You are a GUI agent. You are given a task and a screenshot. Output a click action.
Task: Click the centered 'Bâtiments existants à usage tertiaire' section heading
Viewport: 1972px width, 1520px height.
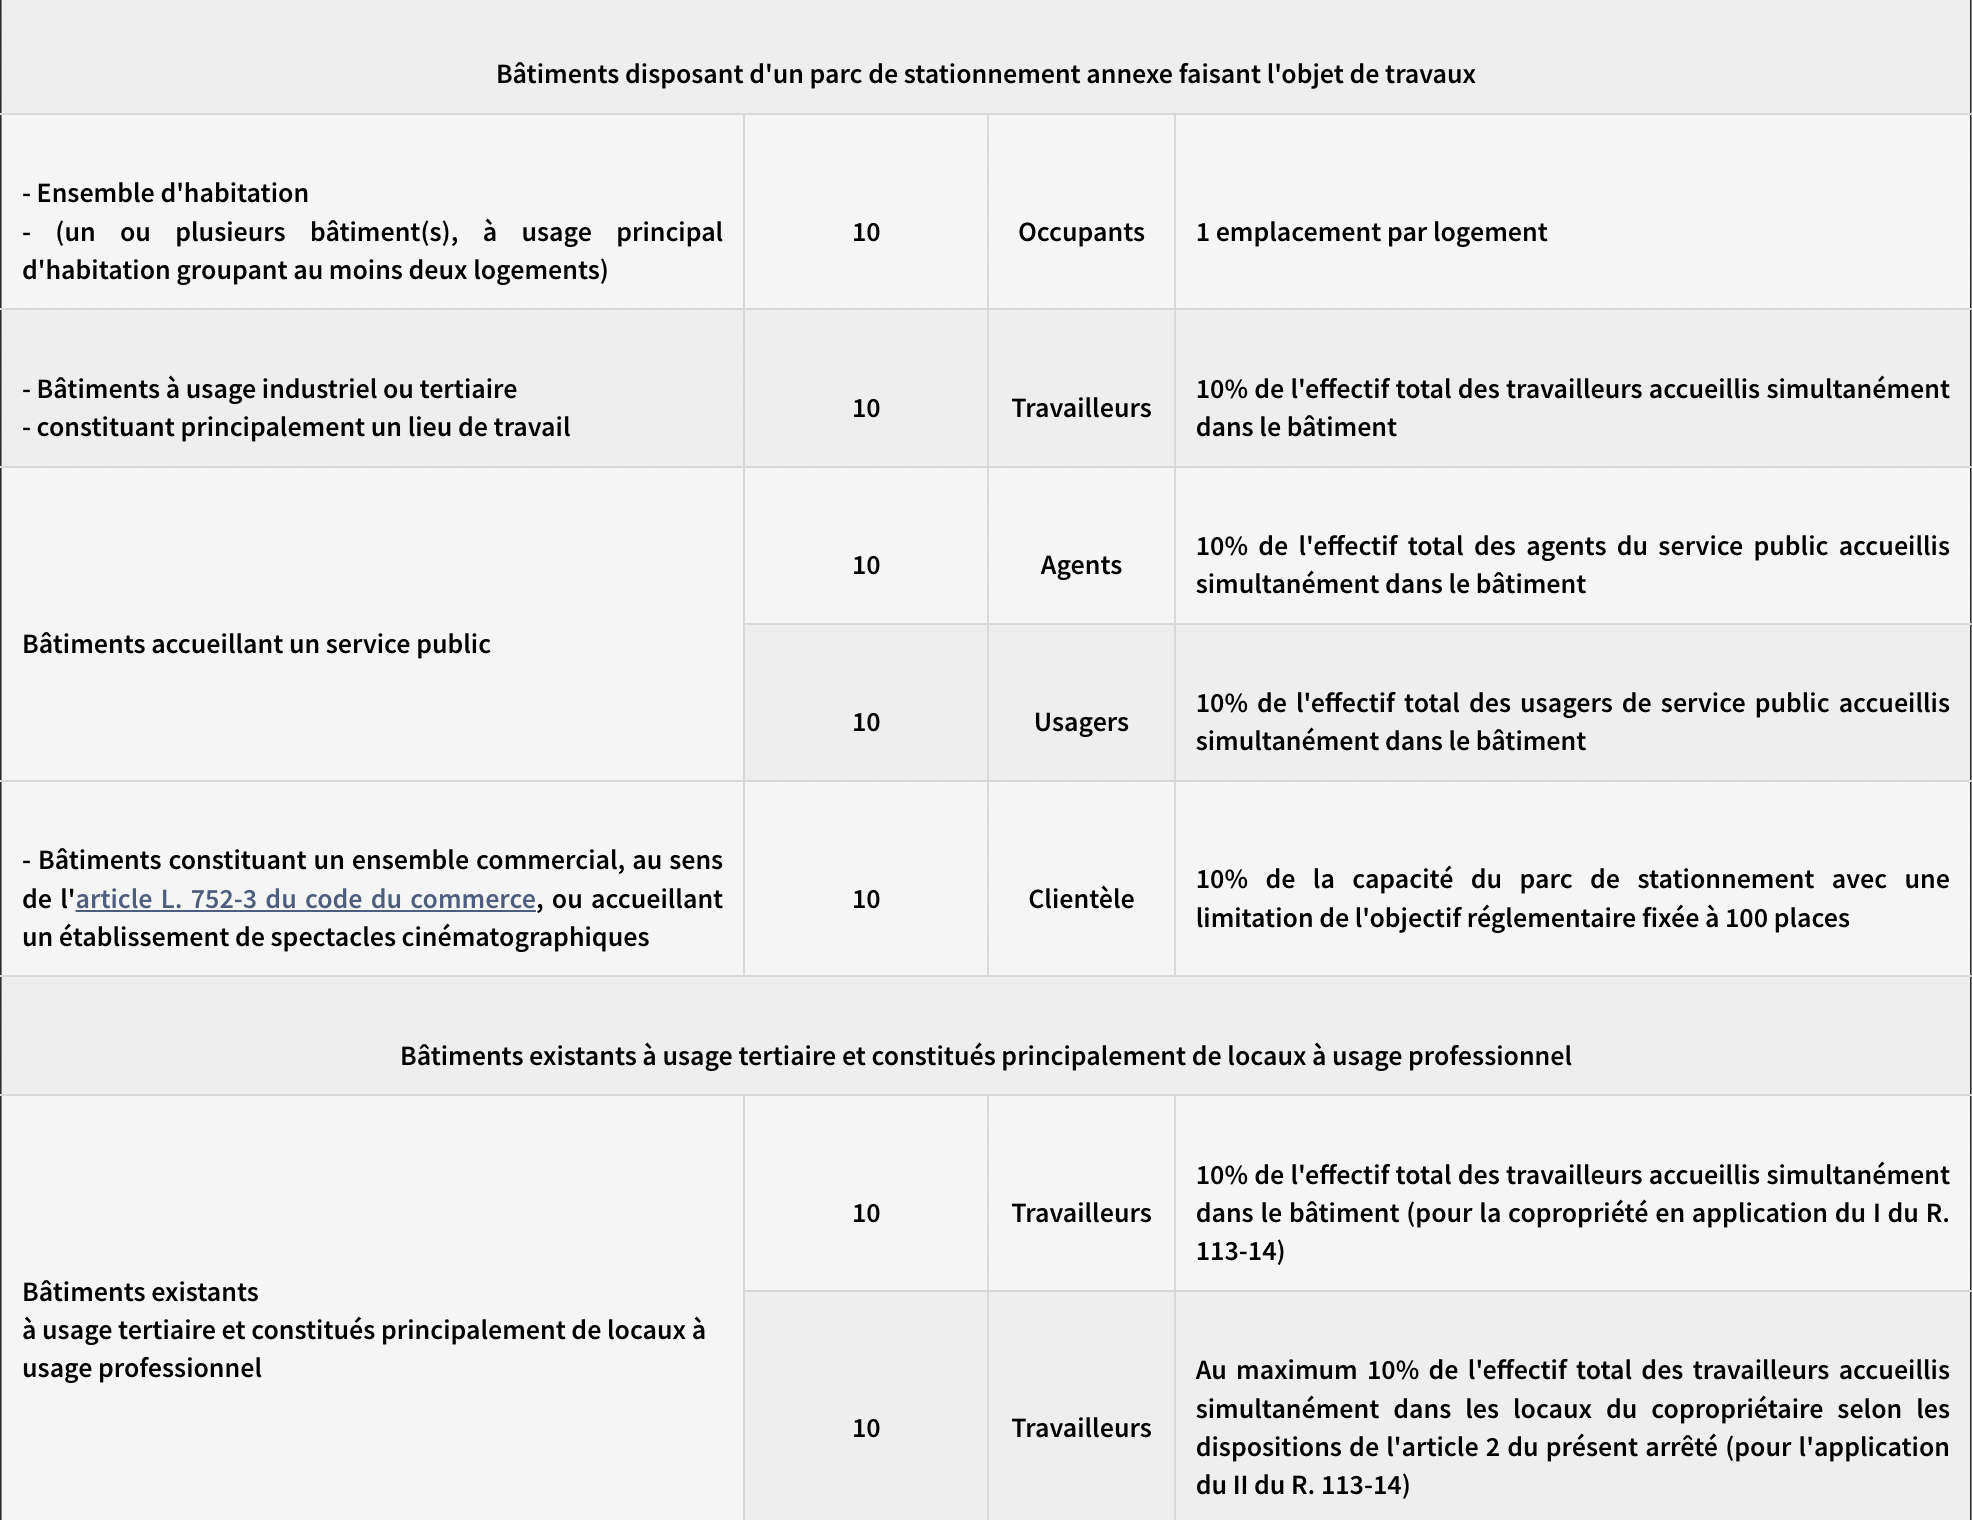coord(985,1056)
